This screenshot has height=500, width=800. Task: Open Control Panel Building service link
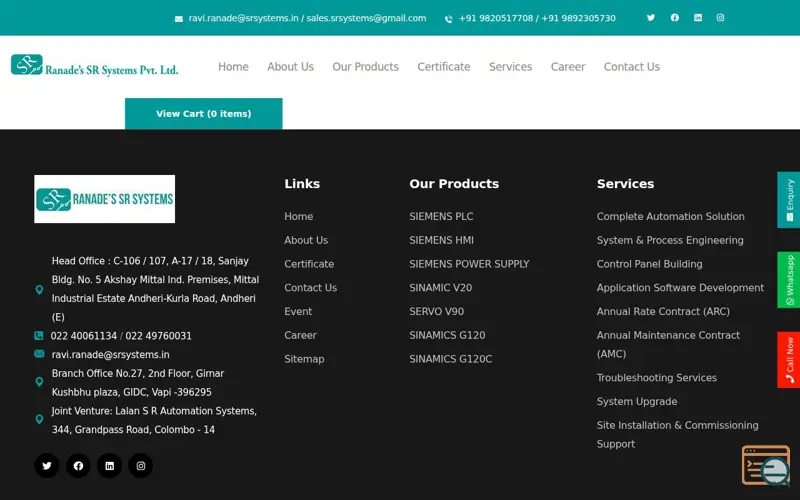649,264
